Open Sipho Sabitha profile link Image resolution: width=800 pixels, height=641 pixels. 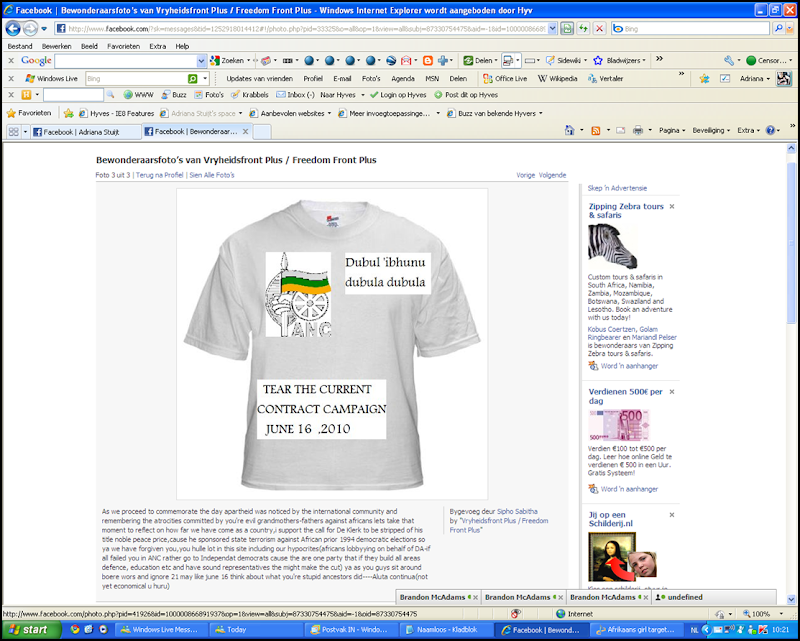(x=517, y=511)
